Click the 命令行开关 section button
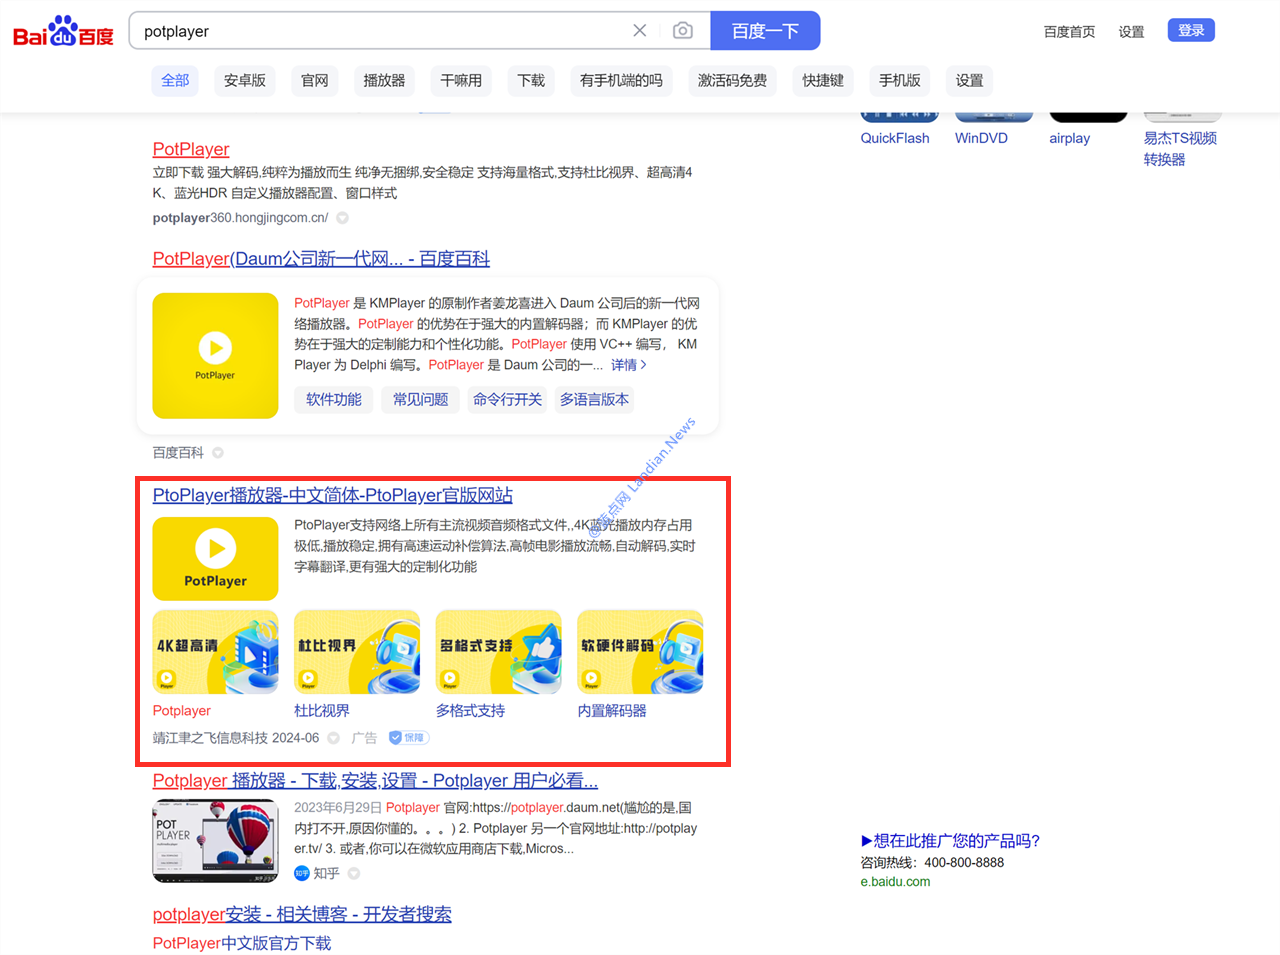The height and width of the screenshot is (955, 1280). (x=507, y=399)
